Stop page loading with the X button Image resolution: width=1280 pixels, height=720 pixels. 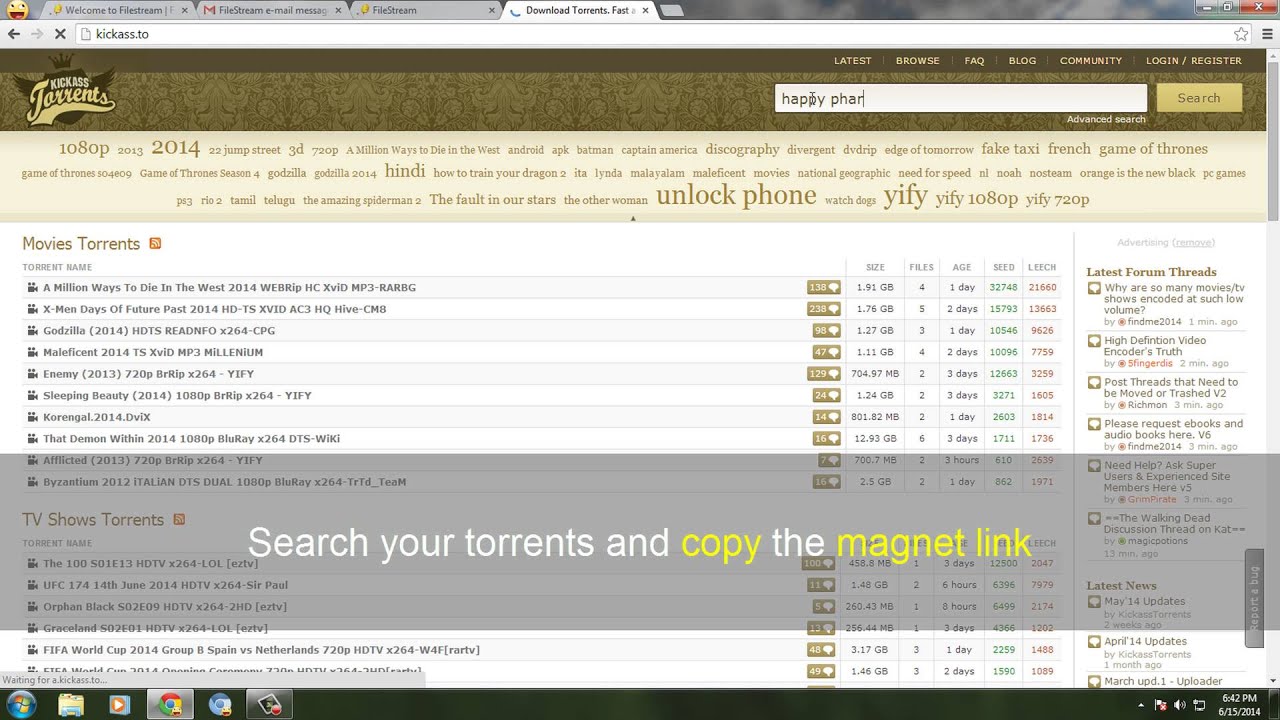coord(60,34)
